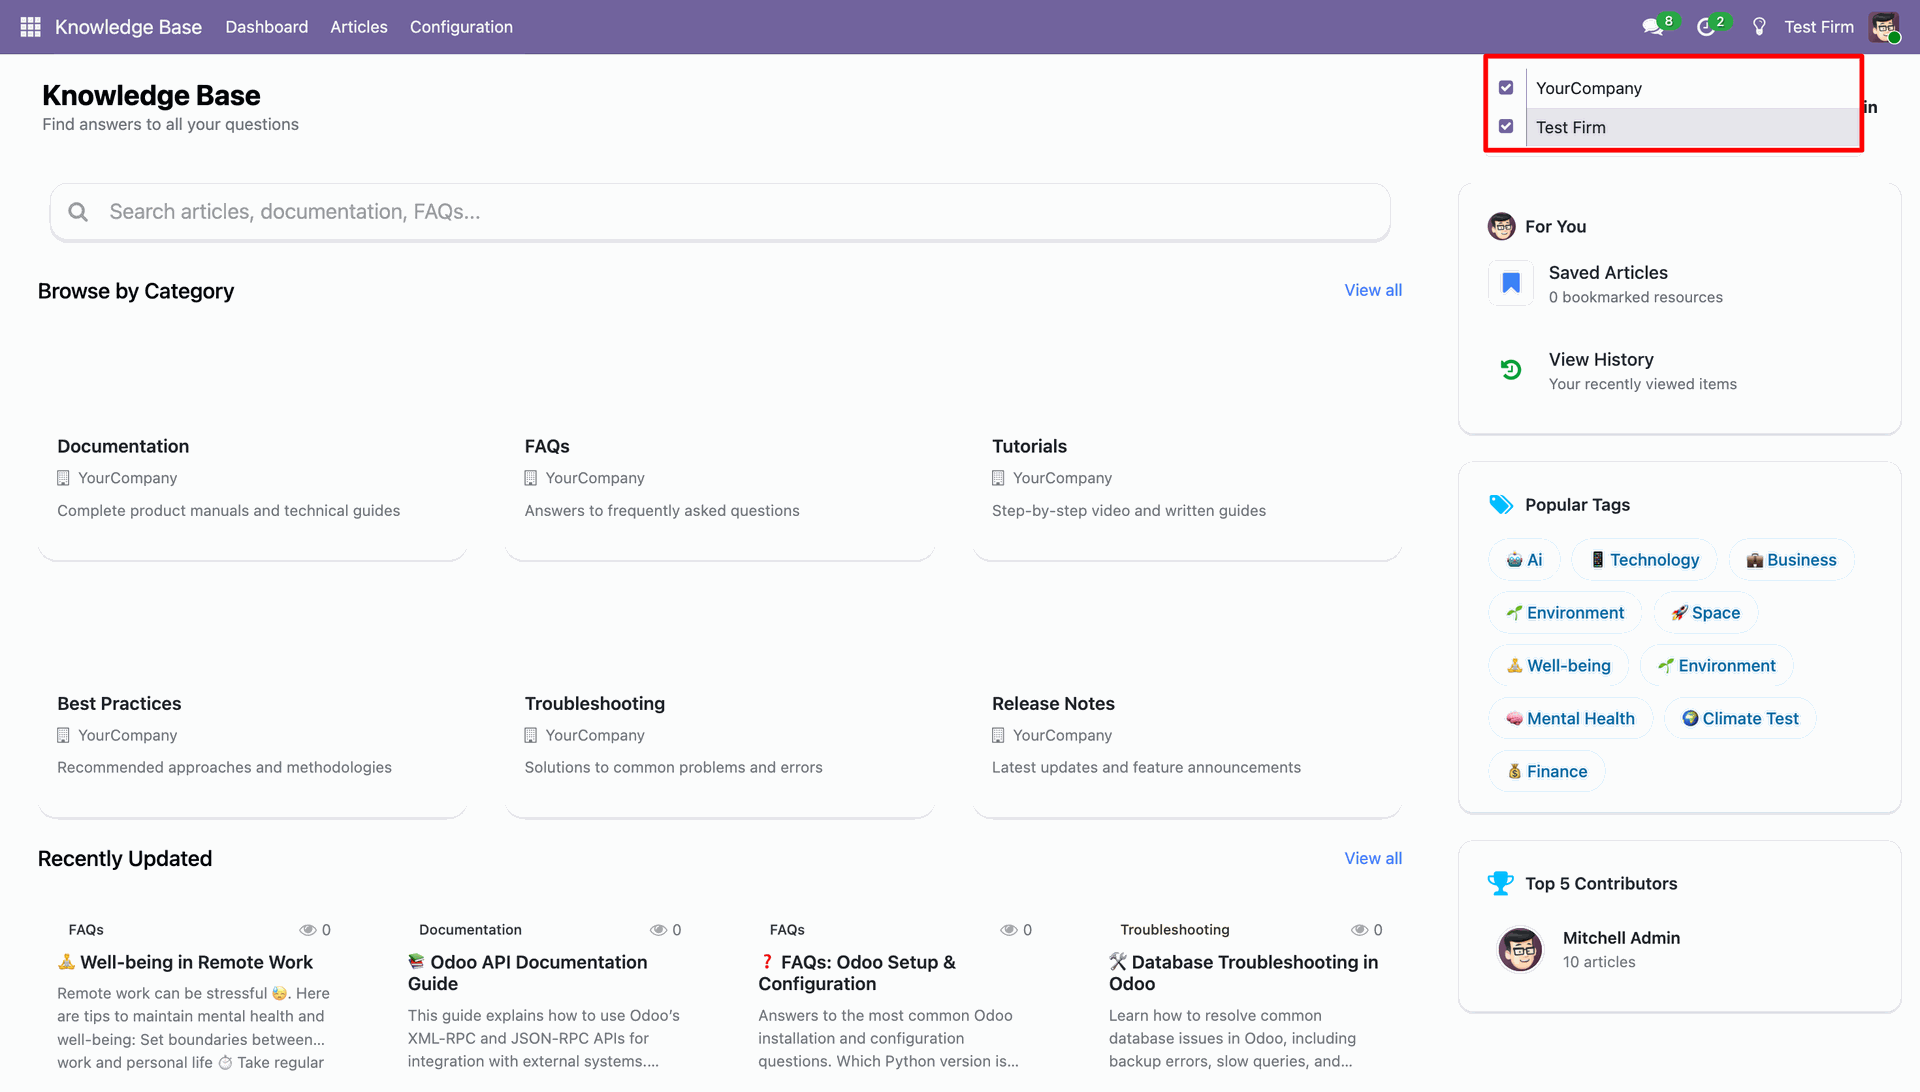The image size is (1920, 1092).
Task: Click Mitchell Admin contributor avatar
Action: point(1520,949)
